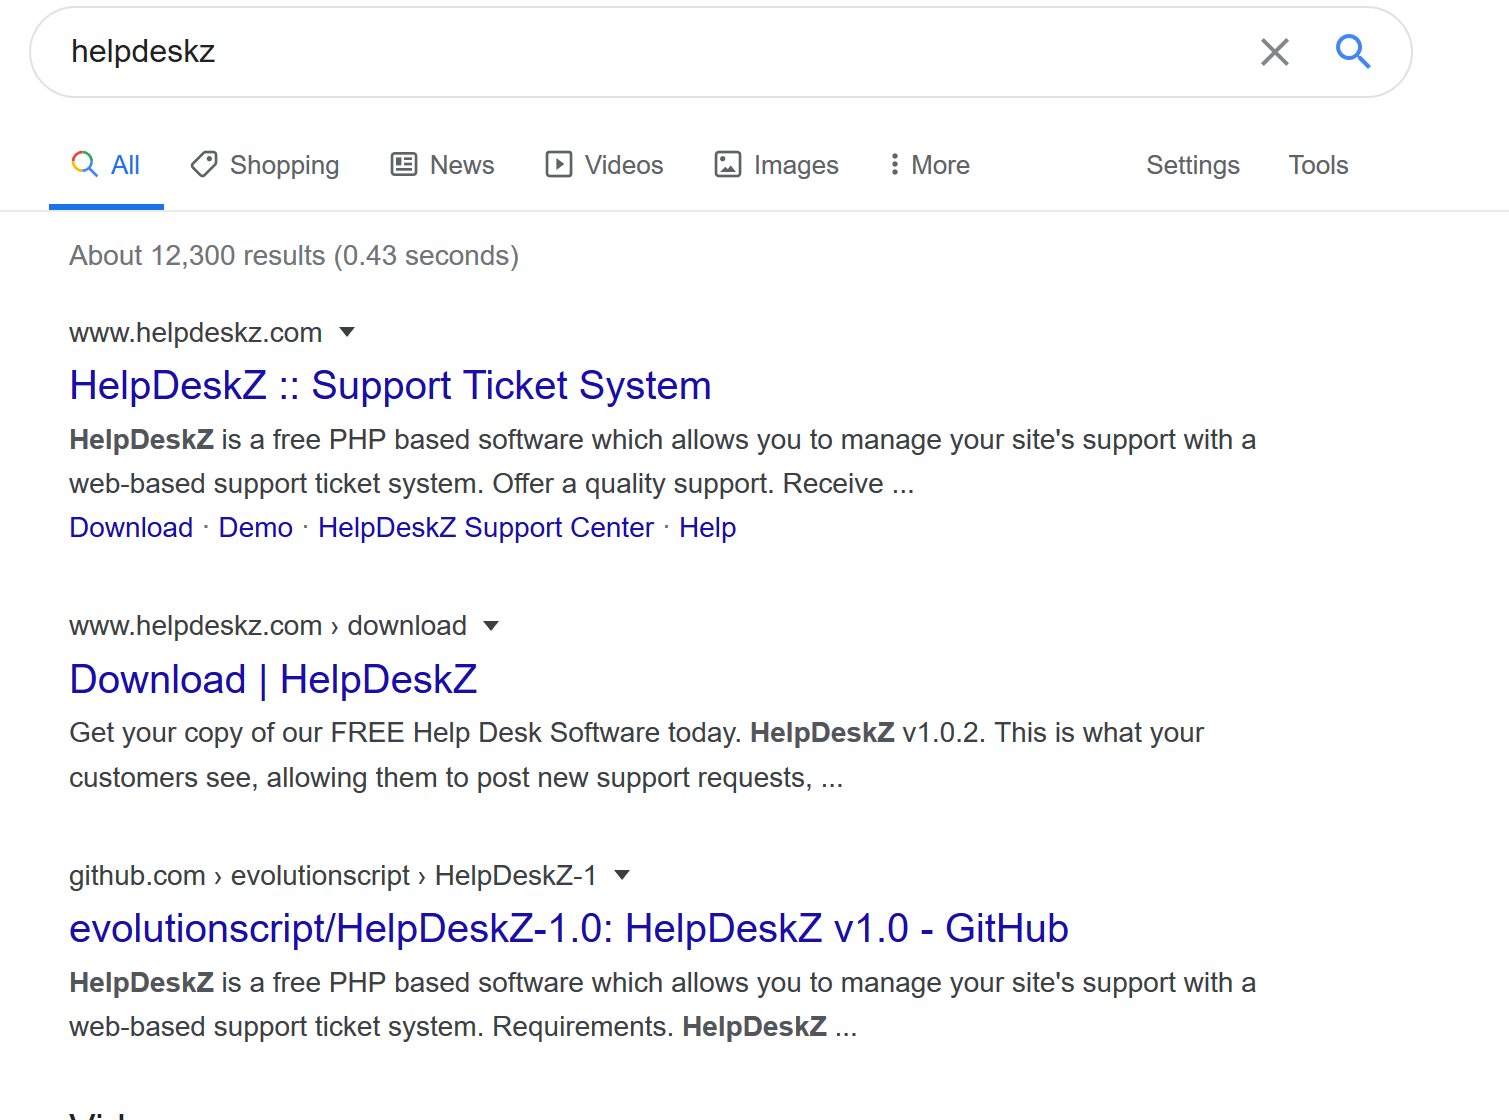Image resolution: width=1509 pixels, height=1120 pixels.
Task: Open the evolutionscript/HelpDeskZ-1.0 GitHub result
Action: [568, 929]
